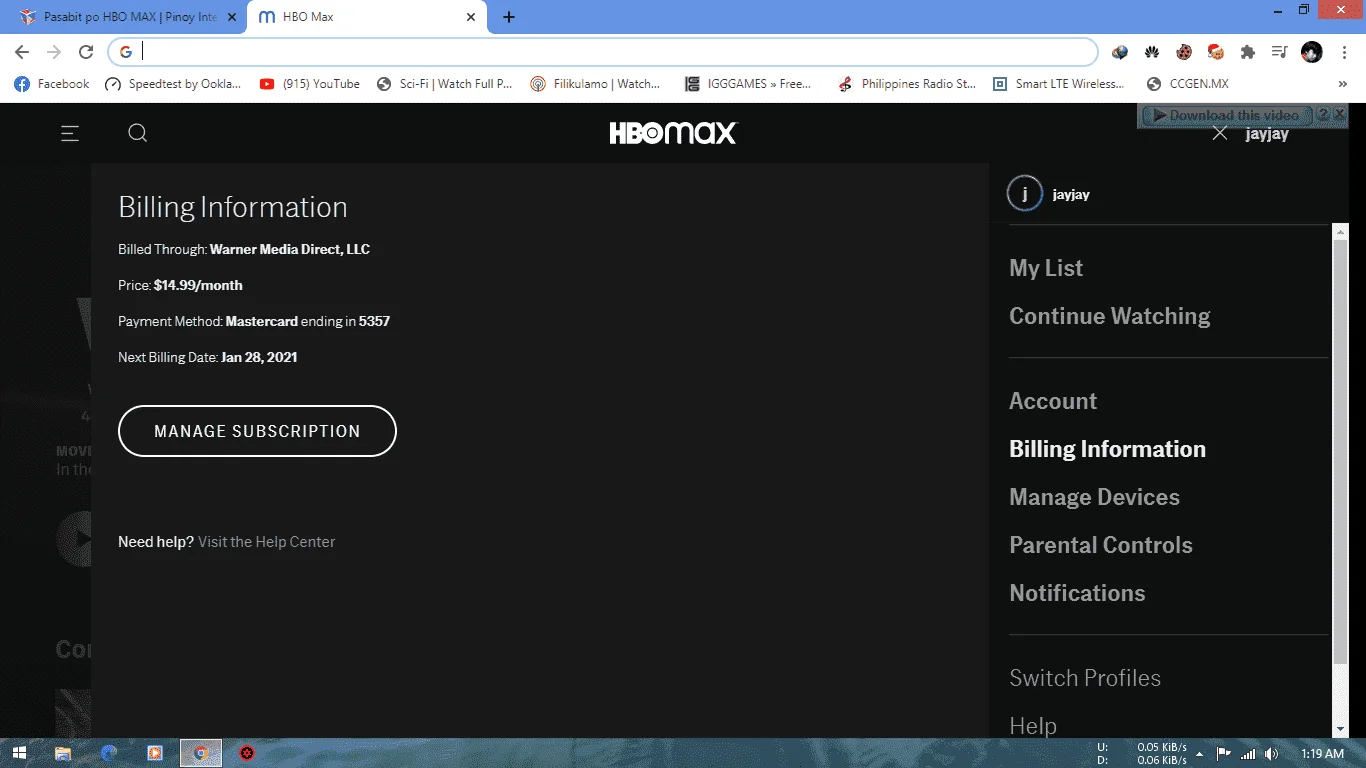Reload the page with the browser refresh icon
This screenshot has width=1366, height=768.
point(86,52)
